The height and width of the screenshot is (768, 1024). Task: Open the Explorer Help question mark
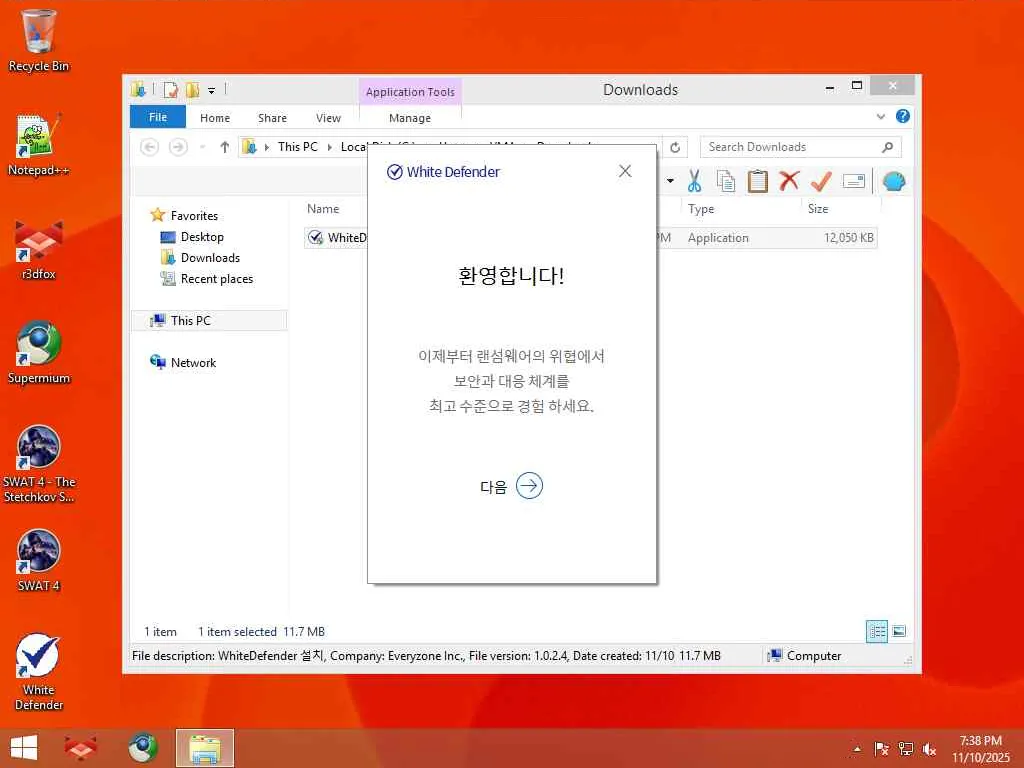(x=903, y=116)
